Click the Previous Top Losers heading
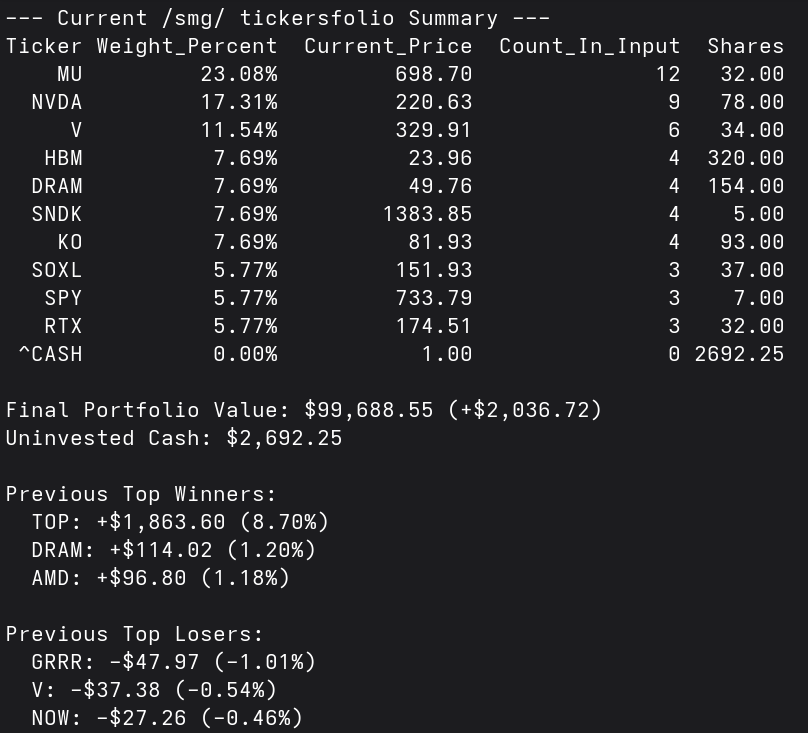The height and width of the screenshot is (733, 808). 134,634
